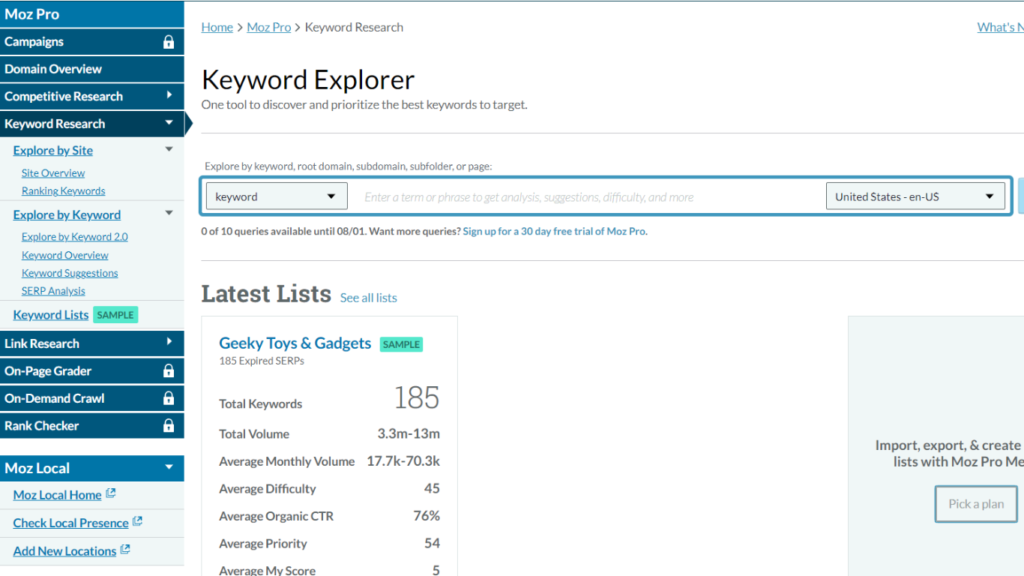The height and width of the screenshot is (576, 1024).
Task: Open the Geeky Toys & Gadgets list
Action: click(x=295, y=343)
